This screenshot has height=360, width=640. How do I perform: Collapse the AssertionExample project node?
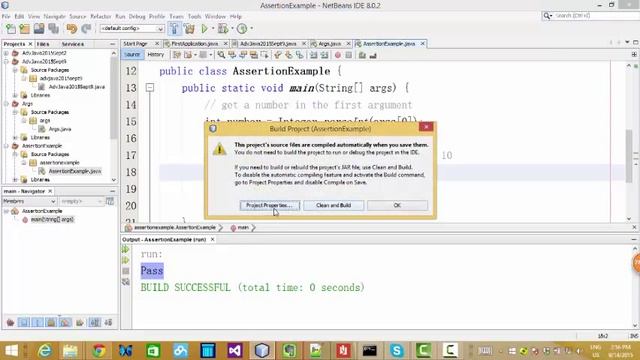[x=6, y=146]
